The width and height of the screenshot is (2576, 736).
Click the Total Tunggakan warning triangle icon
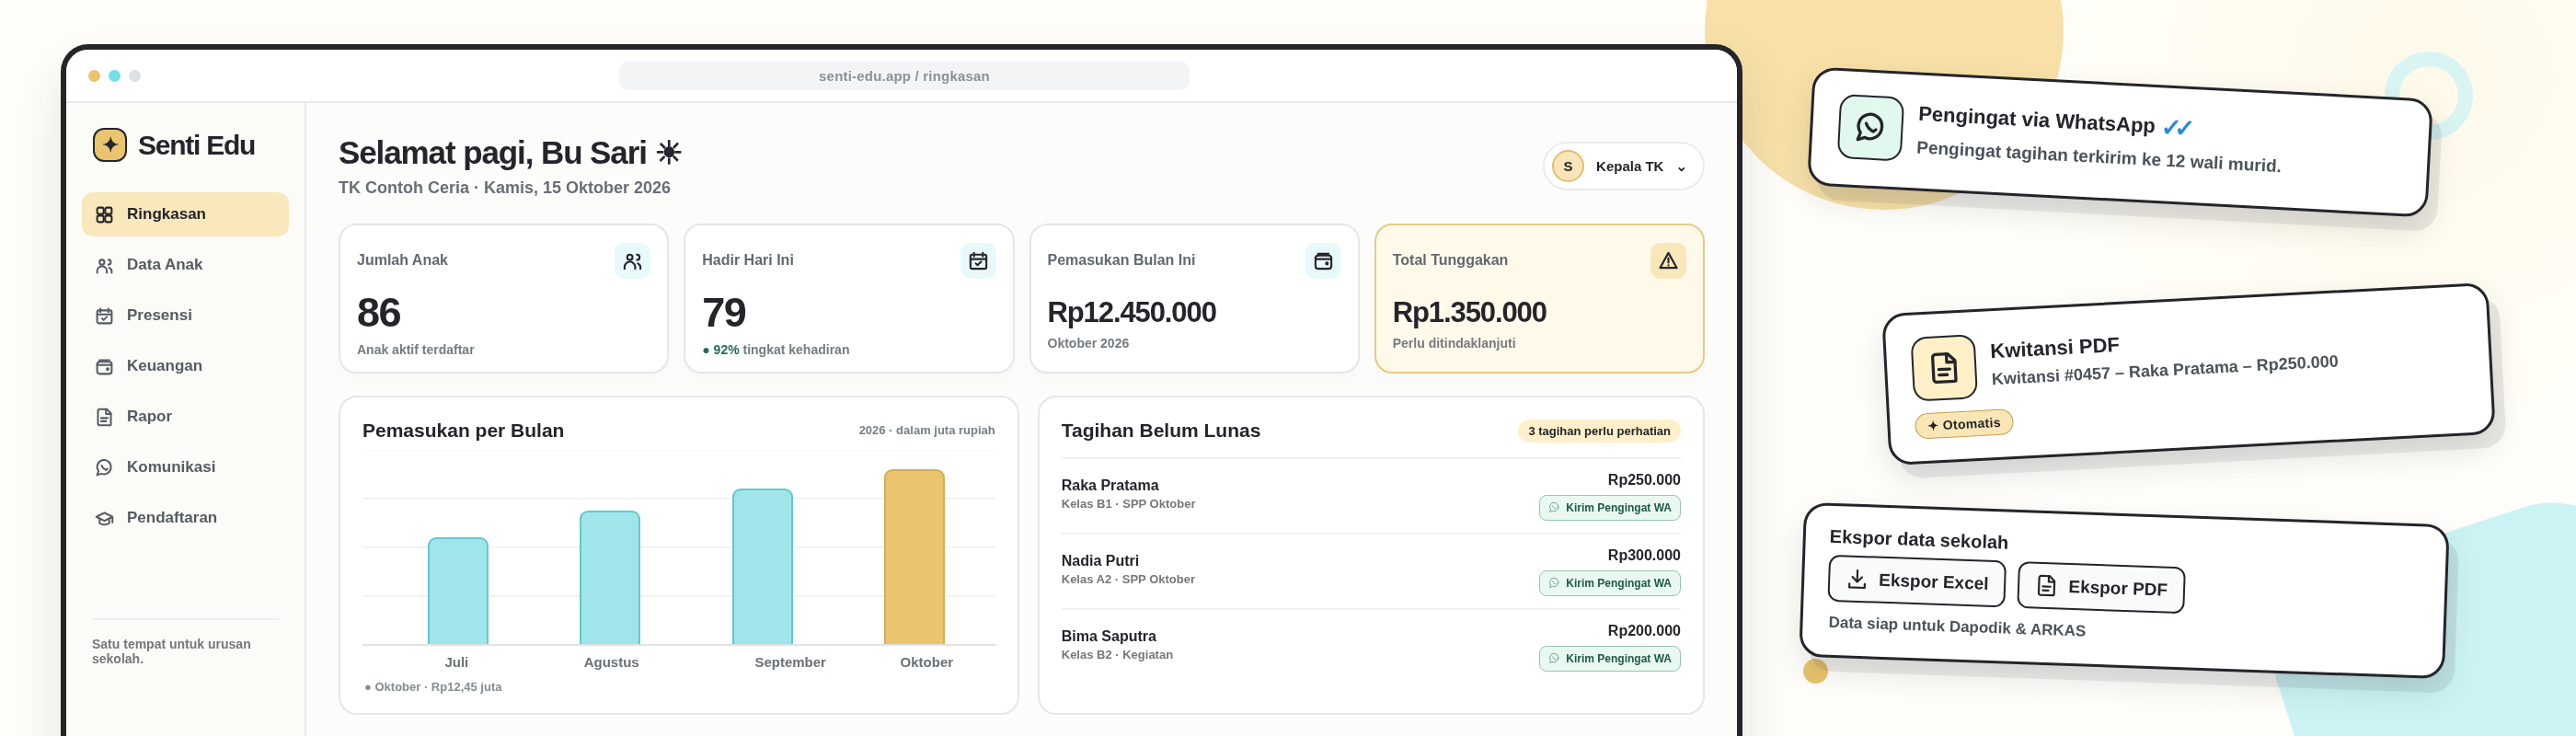click(1668, 261)
